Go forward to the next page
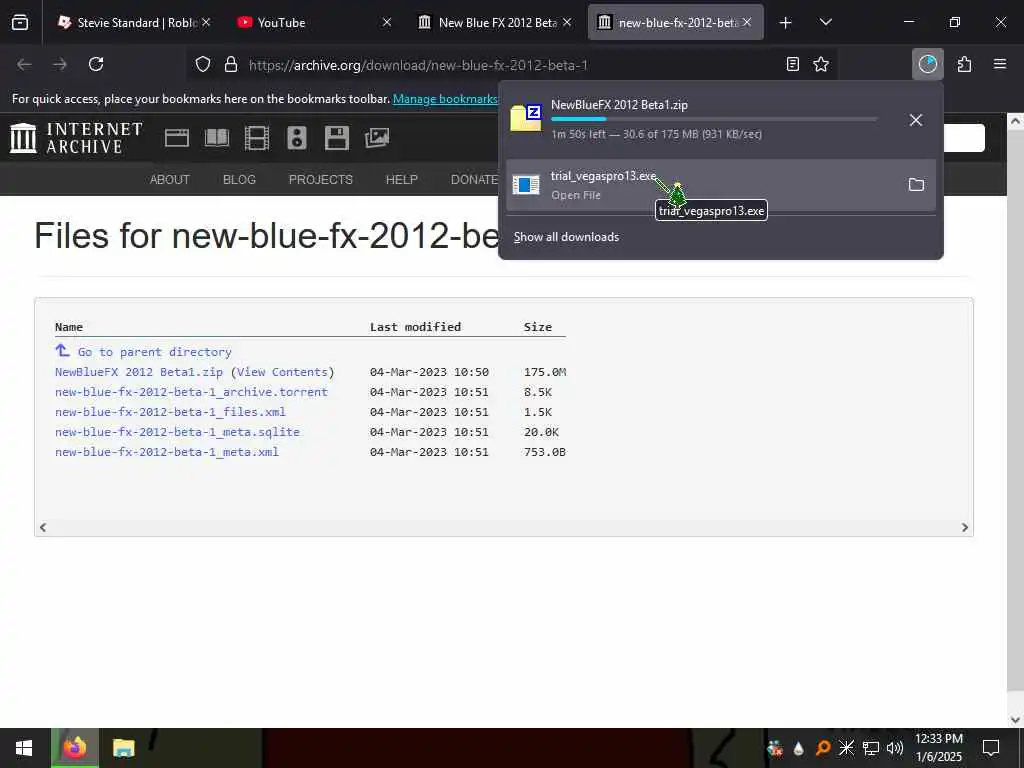This screenshot has height=768, width=1024. pos(60,64)
